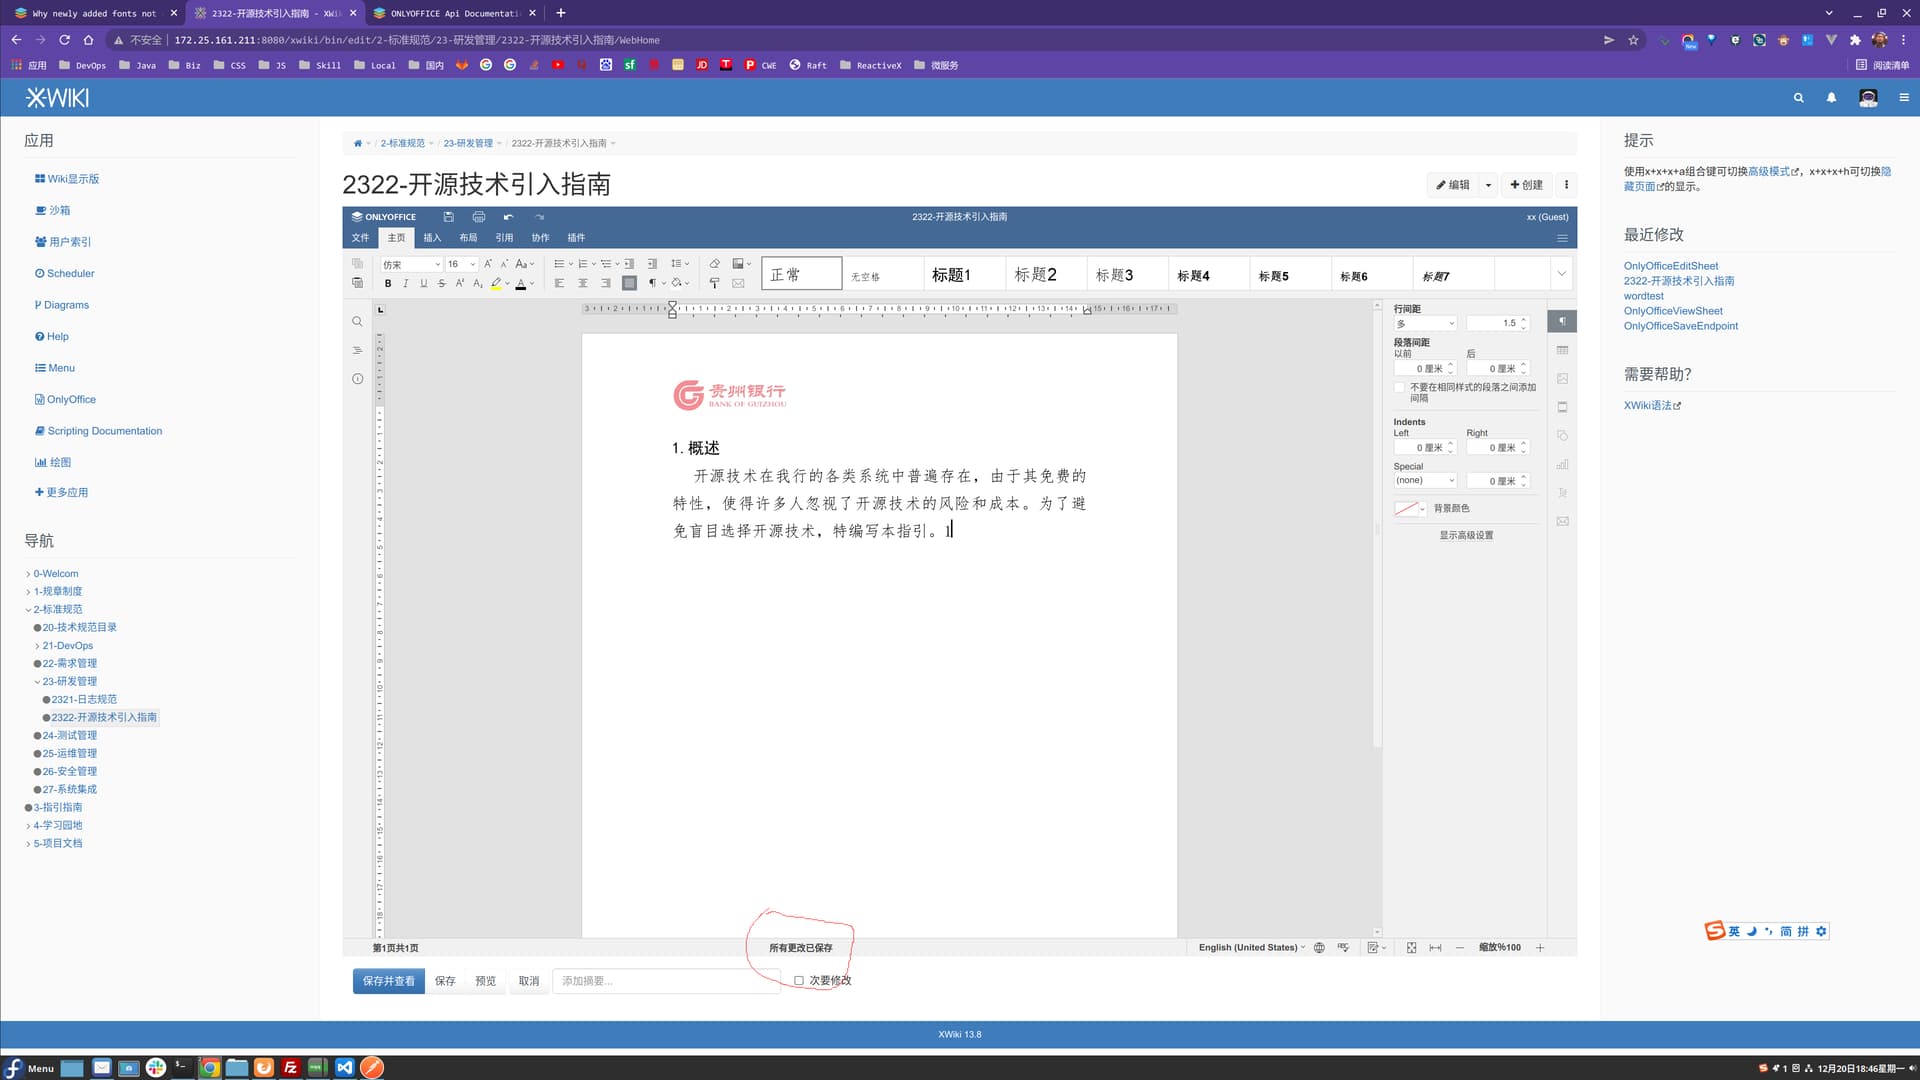1920x1080 pixels.
Task: Click the 创建 button
Action: coord(1526,185)
